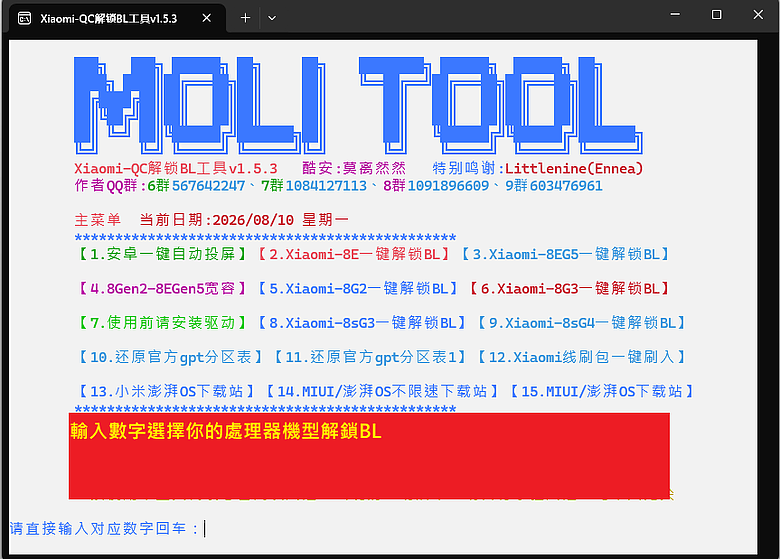
Task: Click the credit name Littlenine(Ennea)
Action: 574,169
